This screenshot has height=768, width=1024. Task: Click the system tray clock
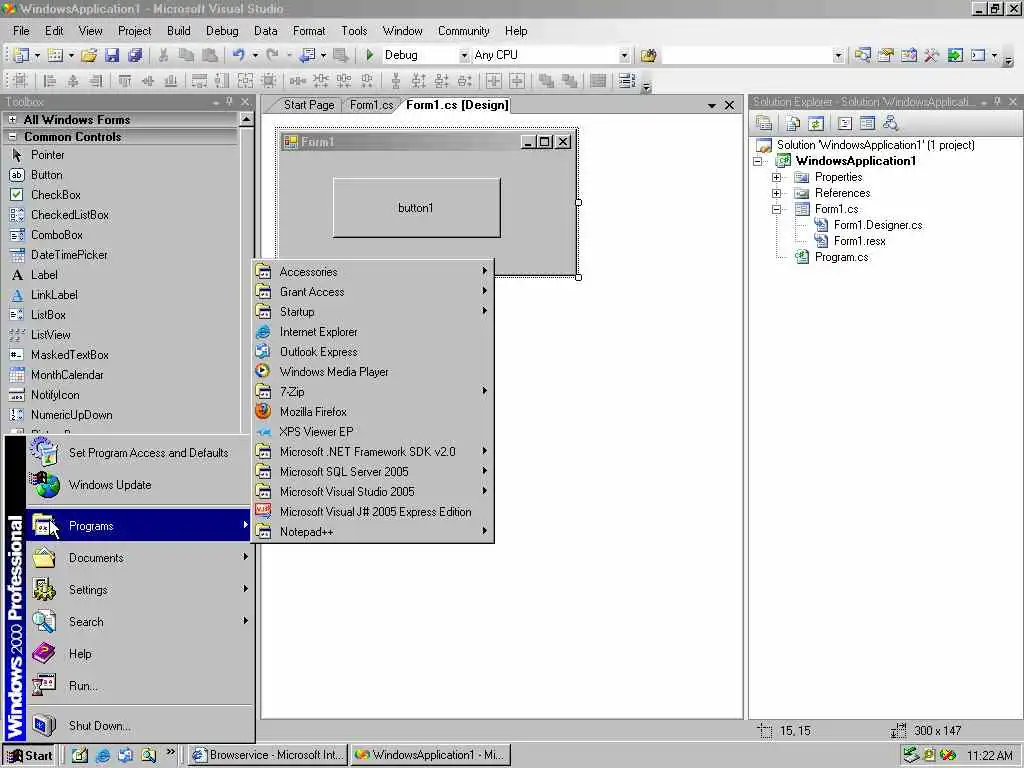[989, 756]
